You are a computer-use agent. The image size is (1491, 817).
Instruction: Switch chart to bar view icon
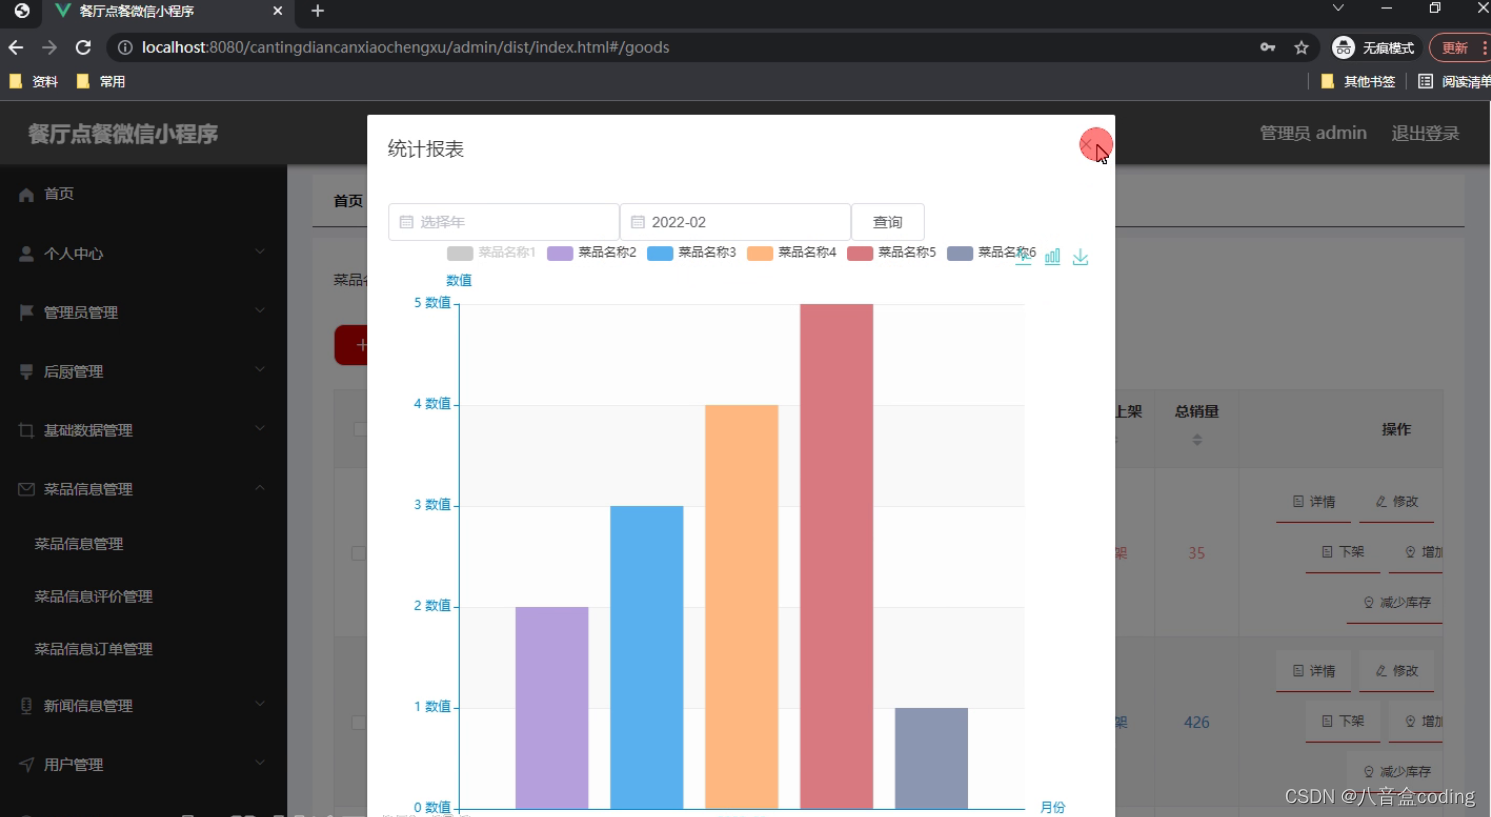(1052, 257)
